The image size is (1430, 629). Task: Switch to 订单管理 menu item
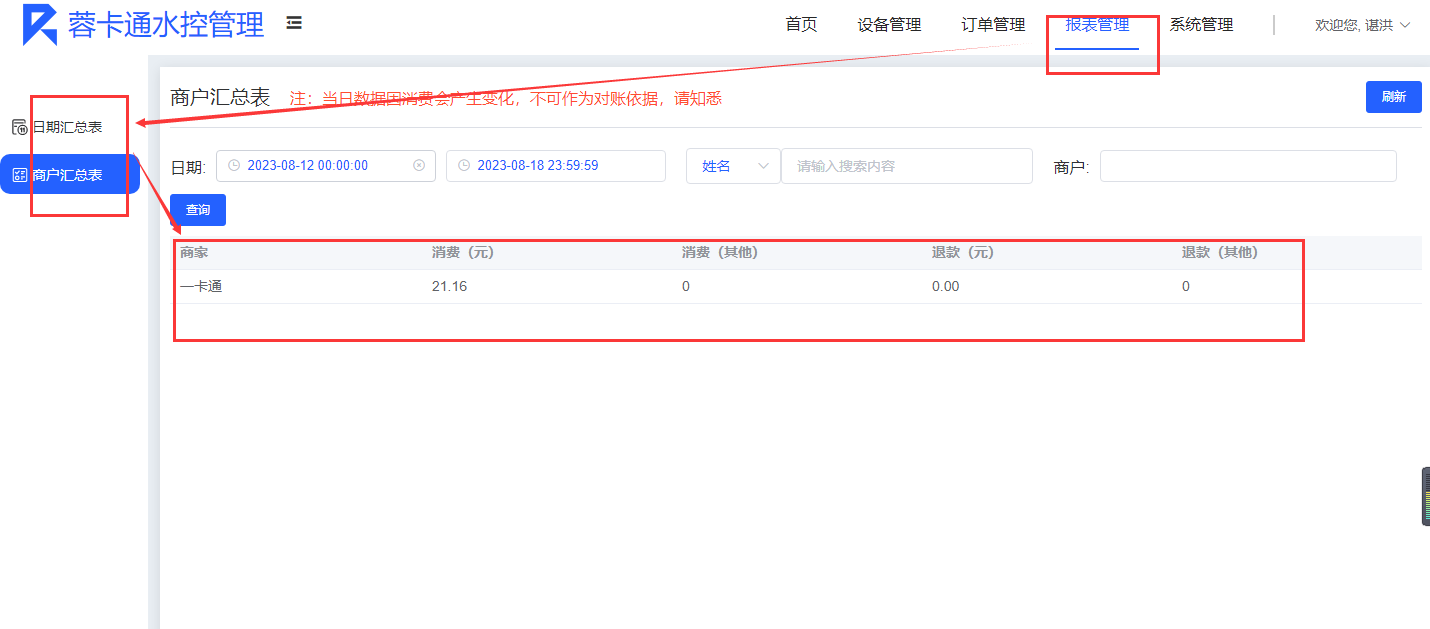point(993,25)
